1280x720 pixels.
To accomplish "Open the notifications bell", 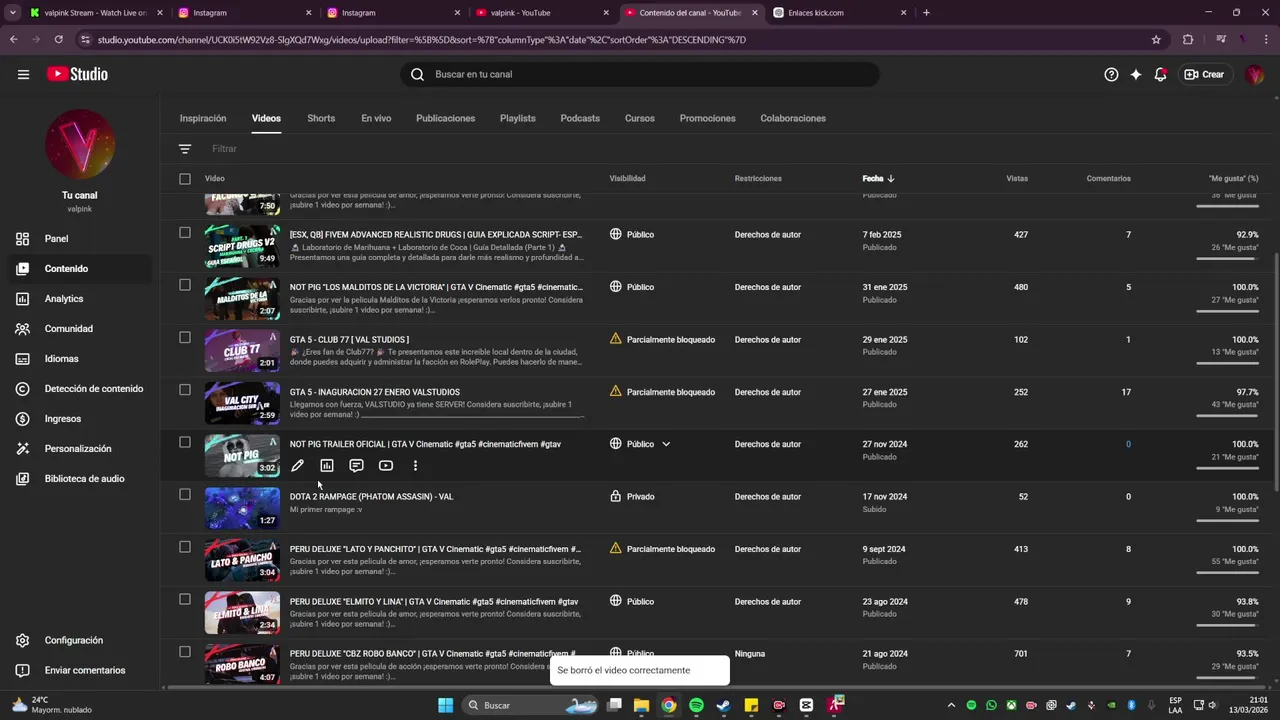I will pyautogui.click(x=1160, y=74).
